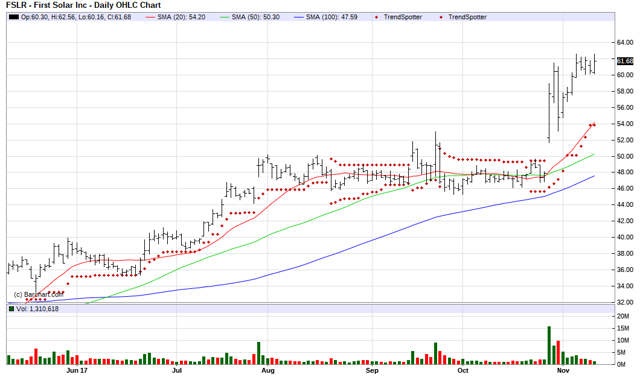Click the first TrendSpotter legend dot
This screenshot has height=389, width=640.
click(376, 17)
